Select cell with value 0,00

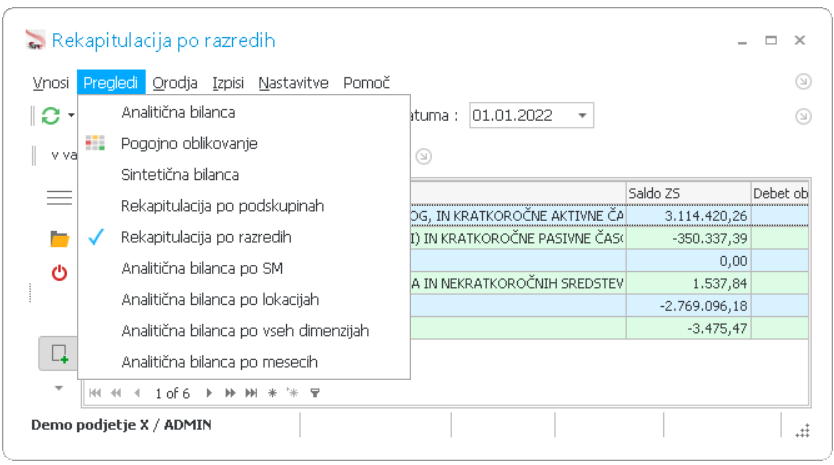coord(688,261)
